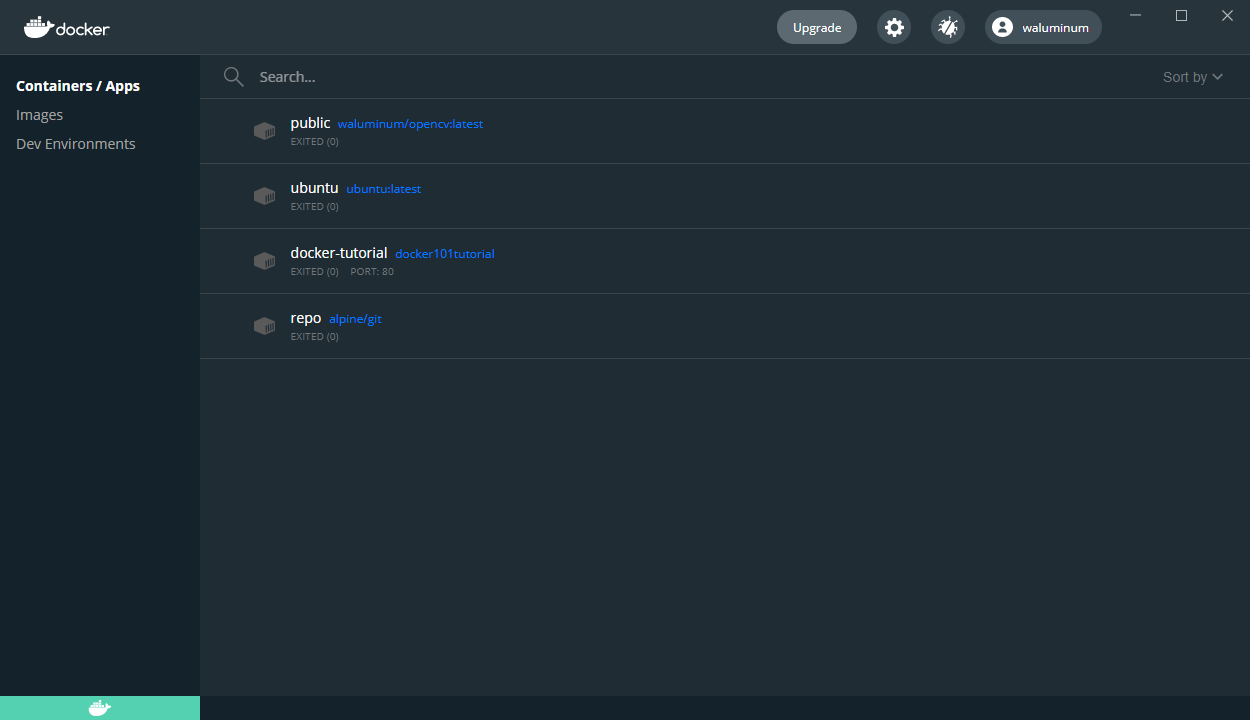
Task: Click the container icon for ubuntu
Action: (x=264, y=196)
